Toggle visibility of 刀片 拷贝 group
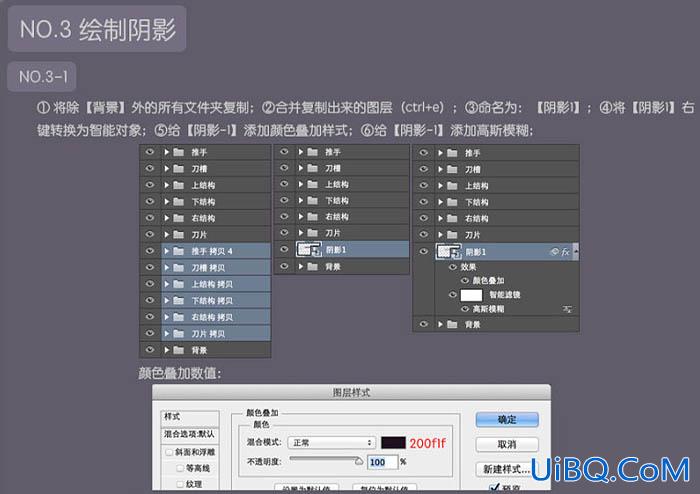The height and width of the screenshot is (494, 700). tap(150, 333)
